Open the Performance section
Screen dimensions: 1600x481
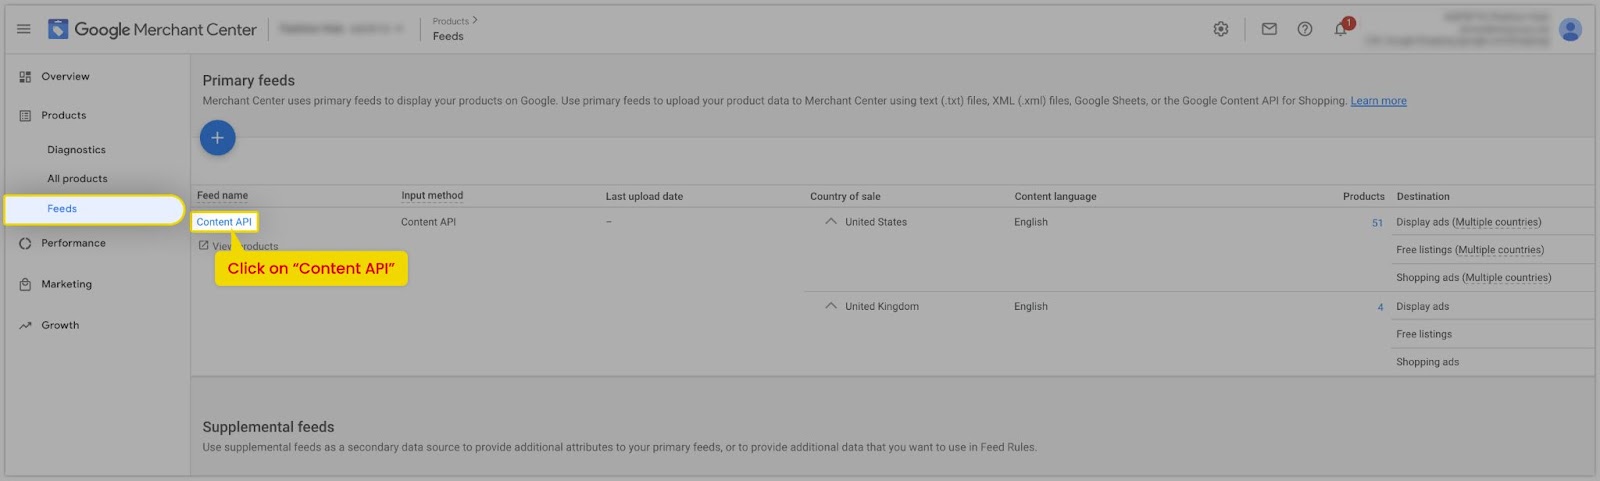pyautogui.click(x=73, y=243)
